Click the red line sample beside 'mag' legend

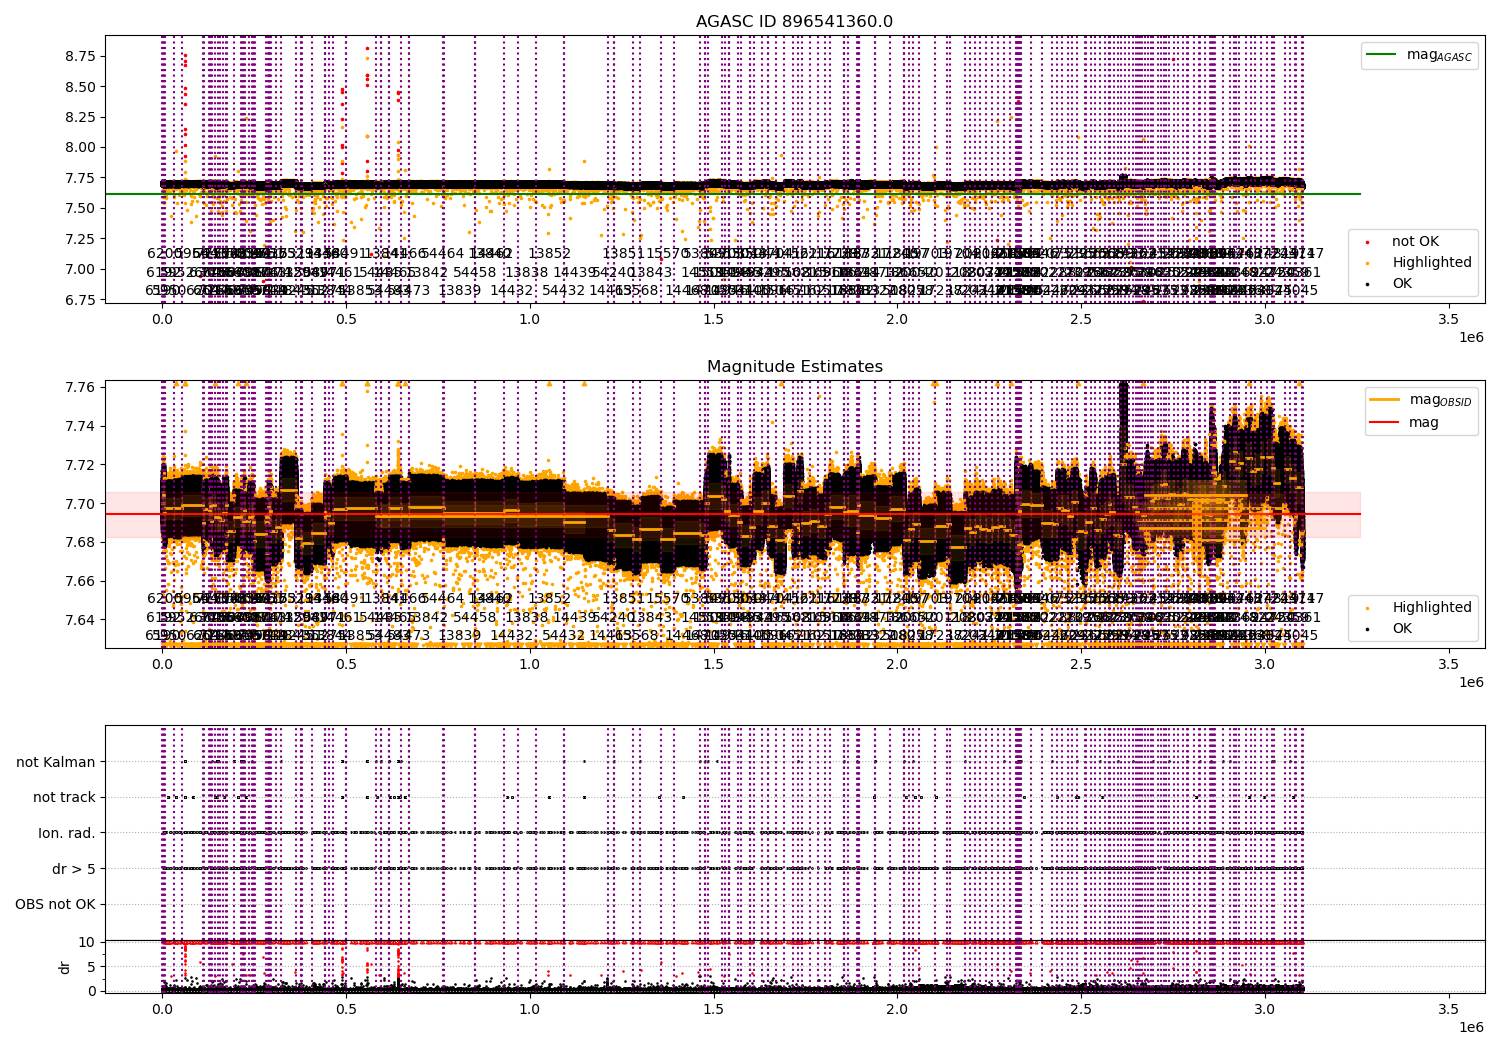pyautogui.click(x=1385, y=422)
